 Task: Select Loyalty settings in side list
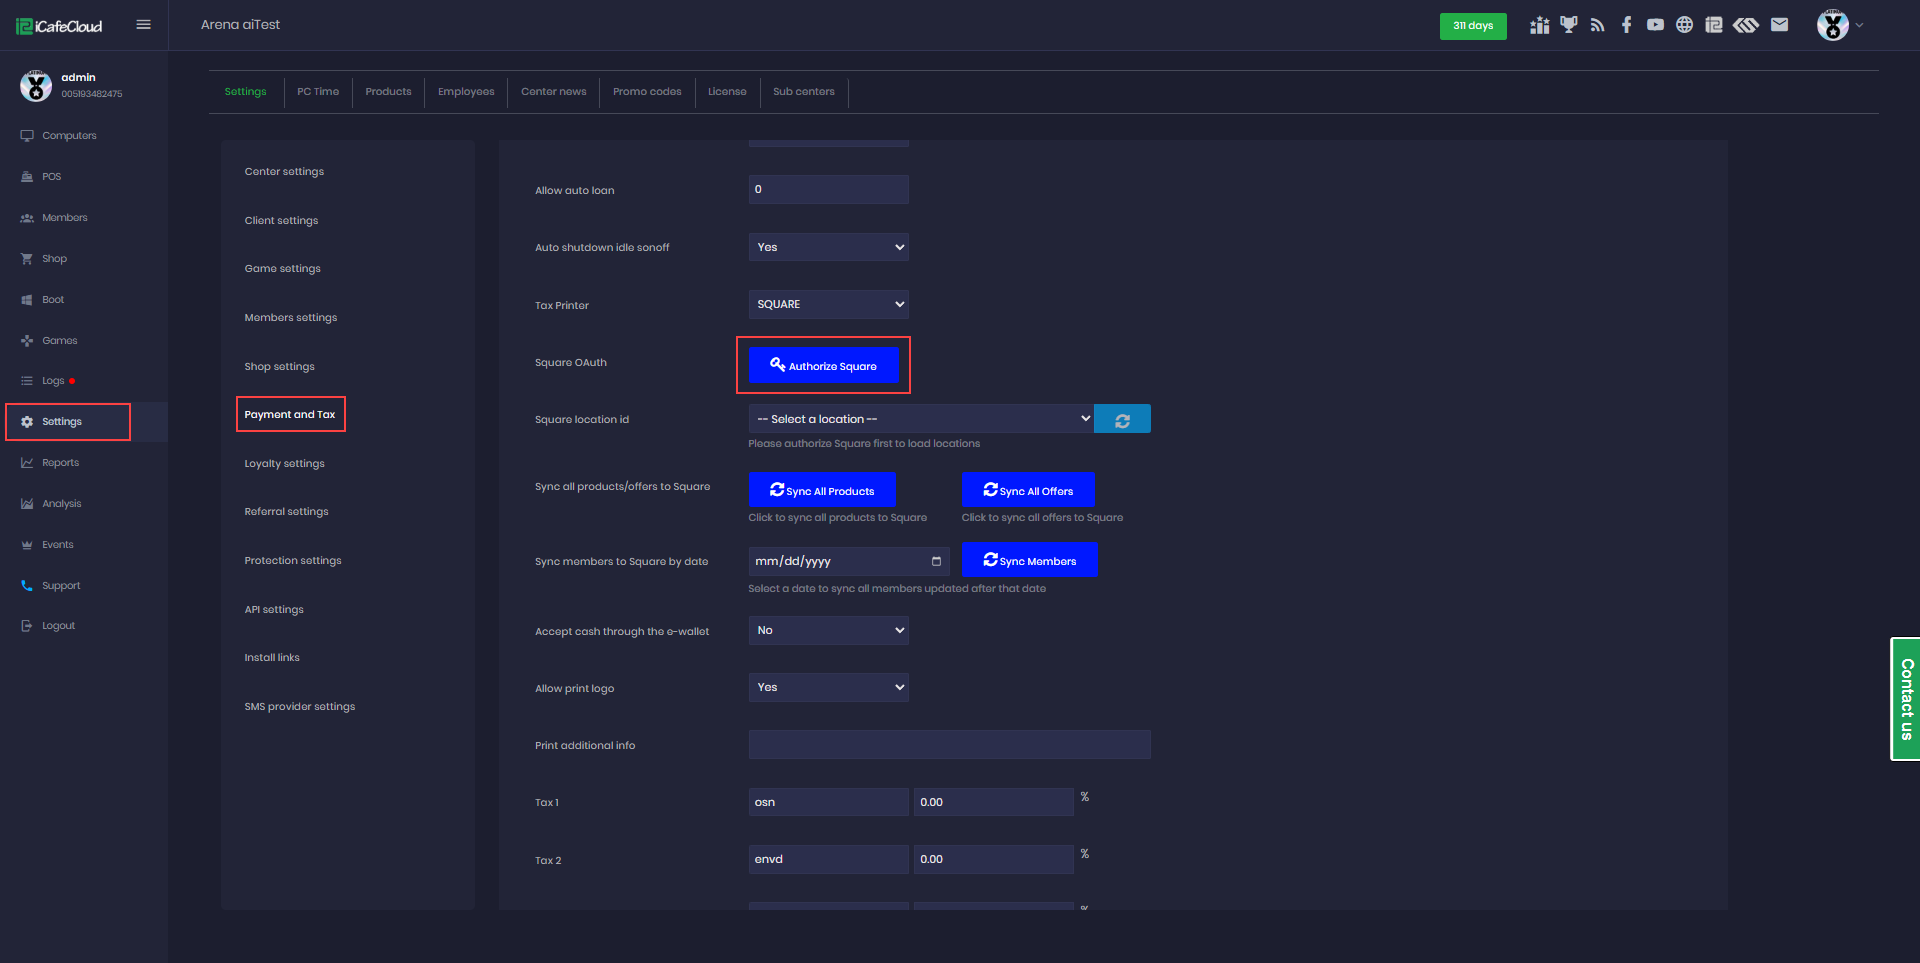coord(284,464)
